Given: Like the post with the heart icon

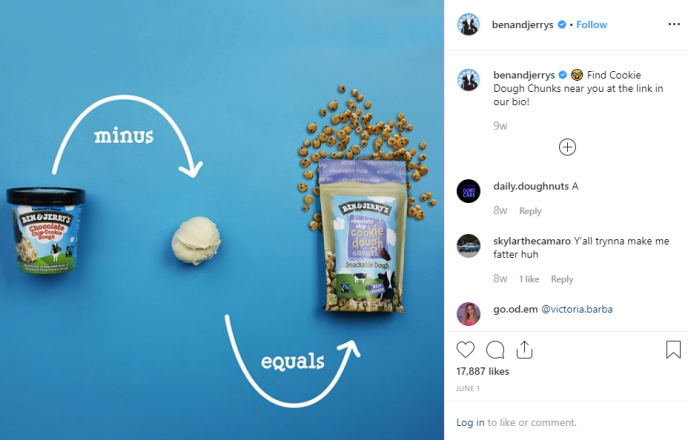Looking at the screenshot, I should [x=465, y=350].
